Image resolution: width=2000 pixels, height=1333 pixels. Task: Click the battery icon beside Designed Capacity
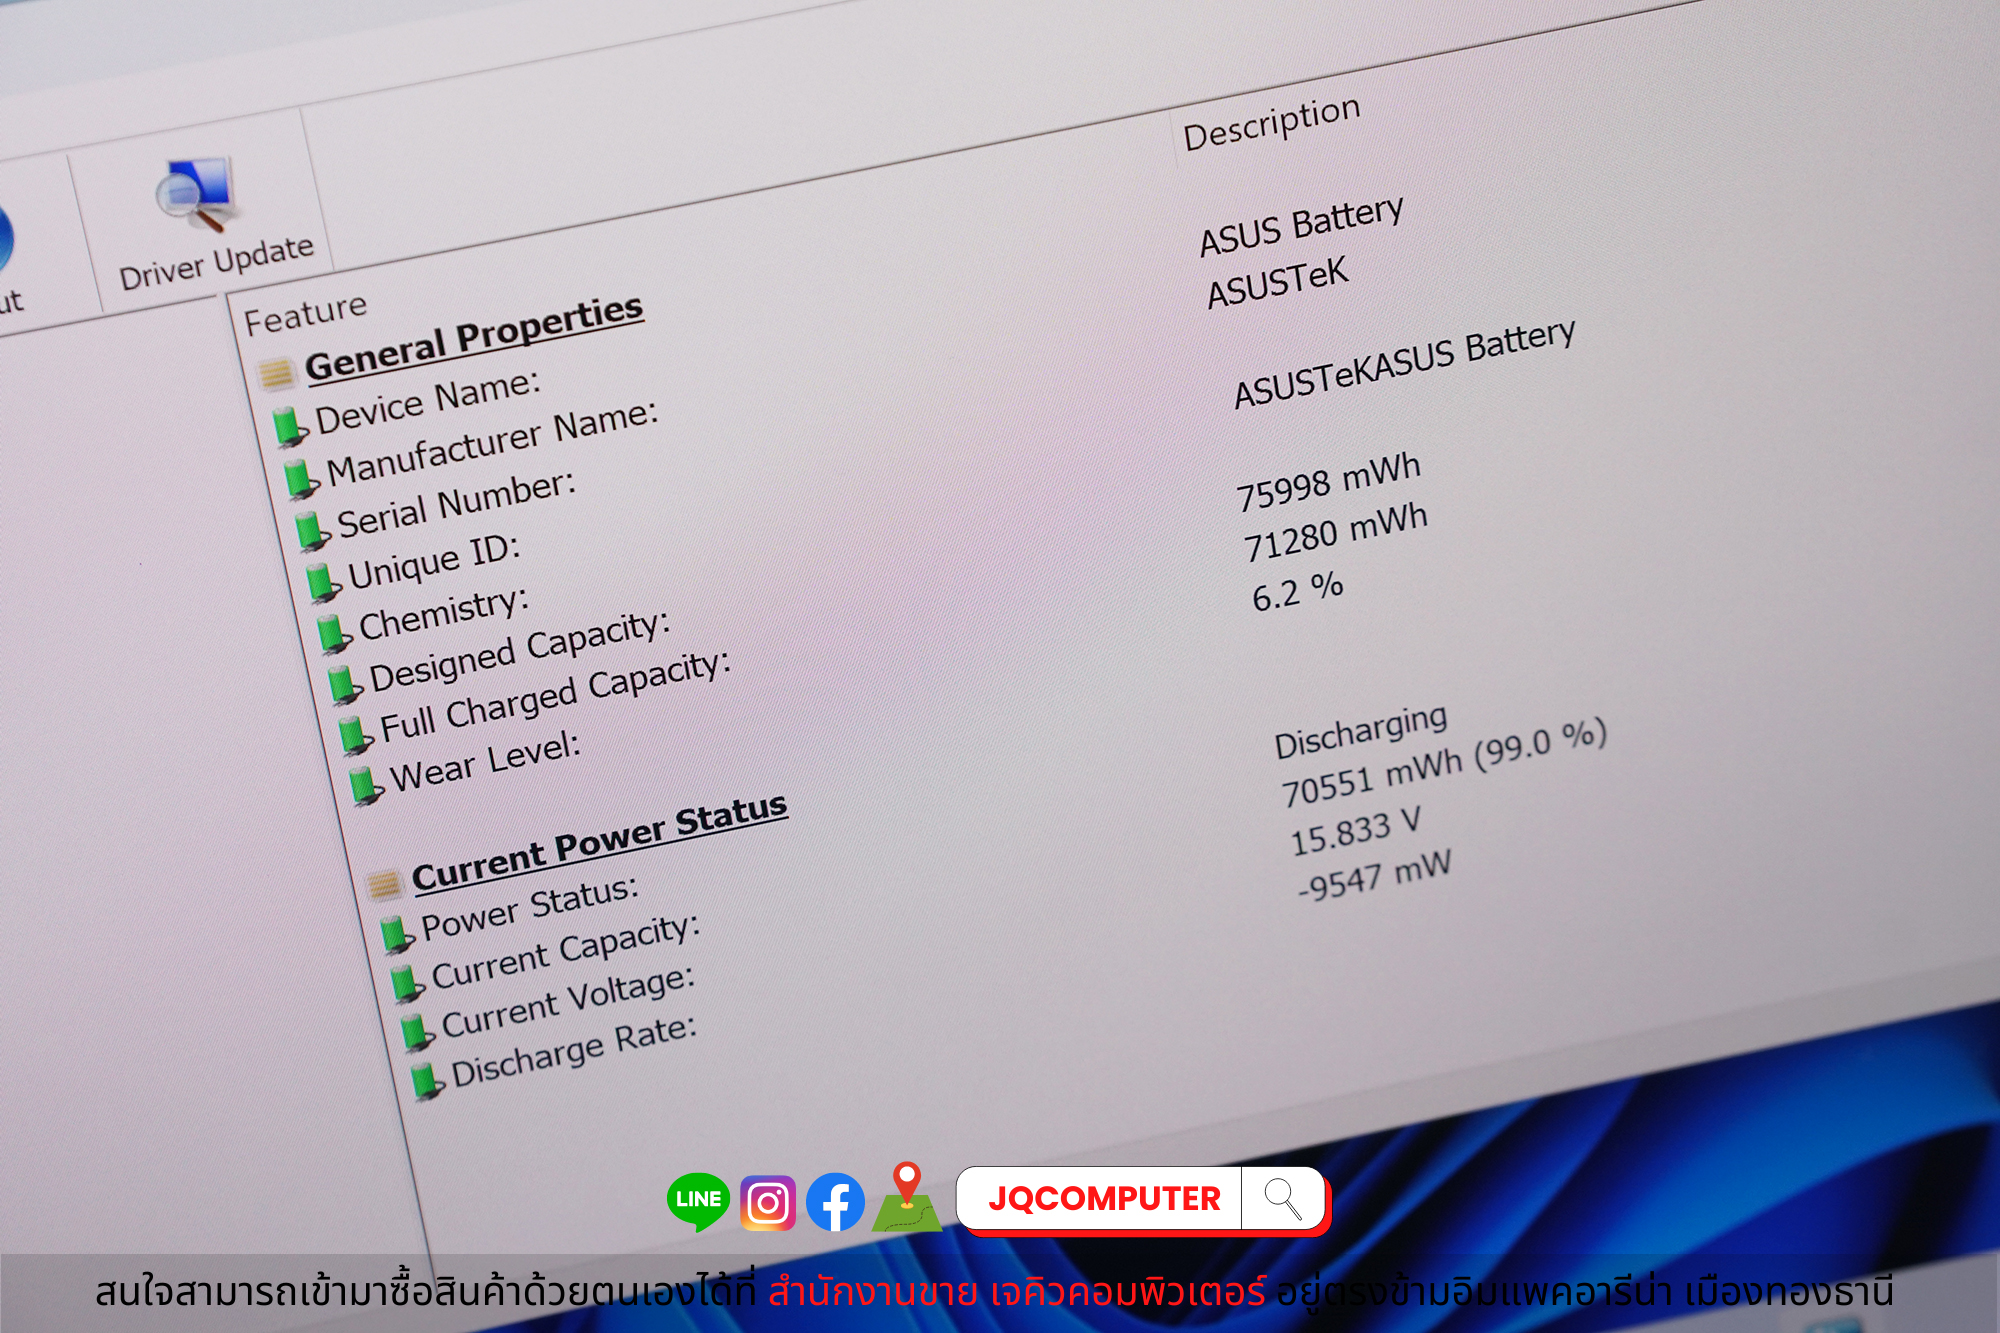pyautogui.click(x=345, y=685)
